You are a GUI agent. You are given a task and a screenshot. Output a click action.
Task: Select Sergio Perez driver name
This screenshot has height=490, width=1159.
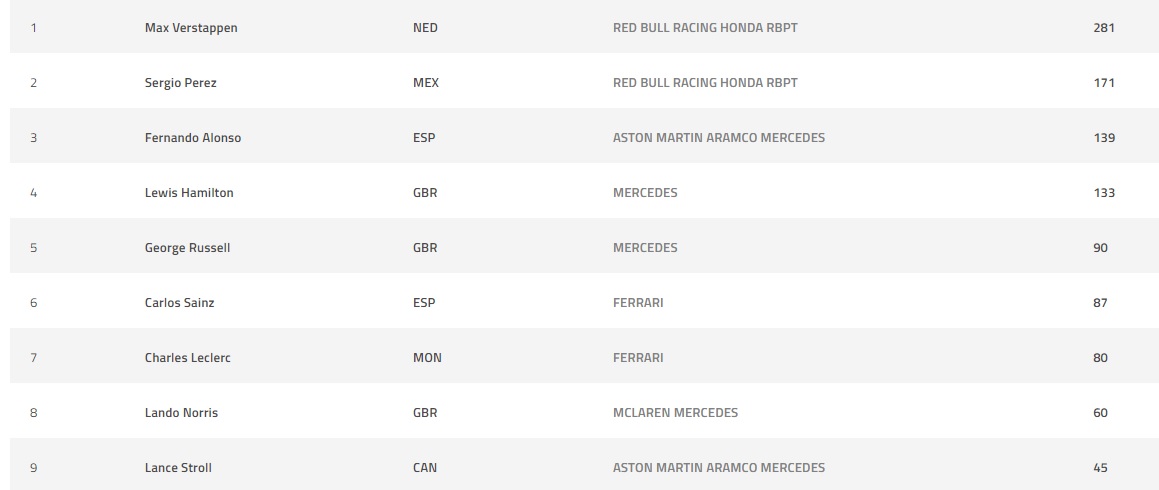tap(180, 83)
